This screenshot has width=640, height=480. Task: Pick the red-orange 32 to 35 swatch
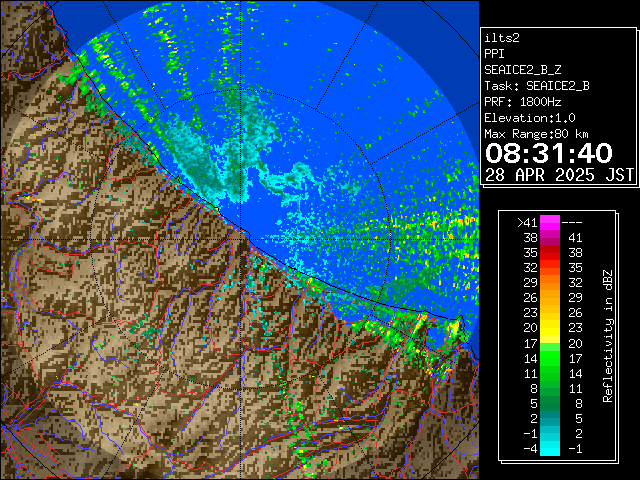coord(550,268)
